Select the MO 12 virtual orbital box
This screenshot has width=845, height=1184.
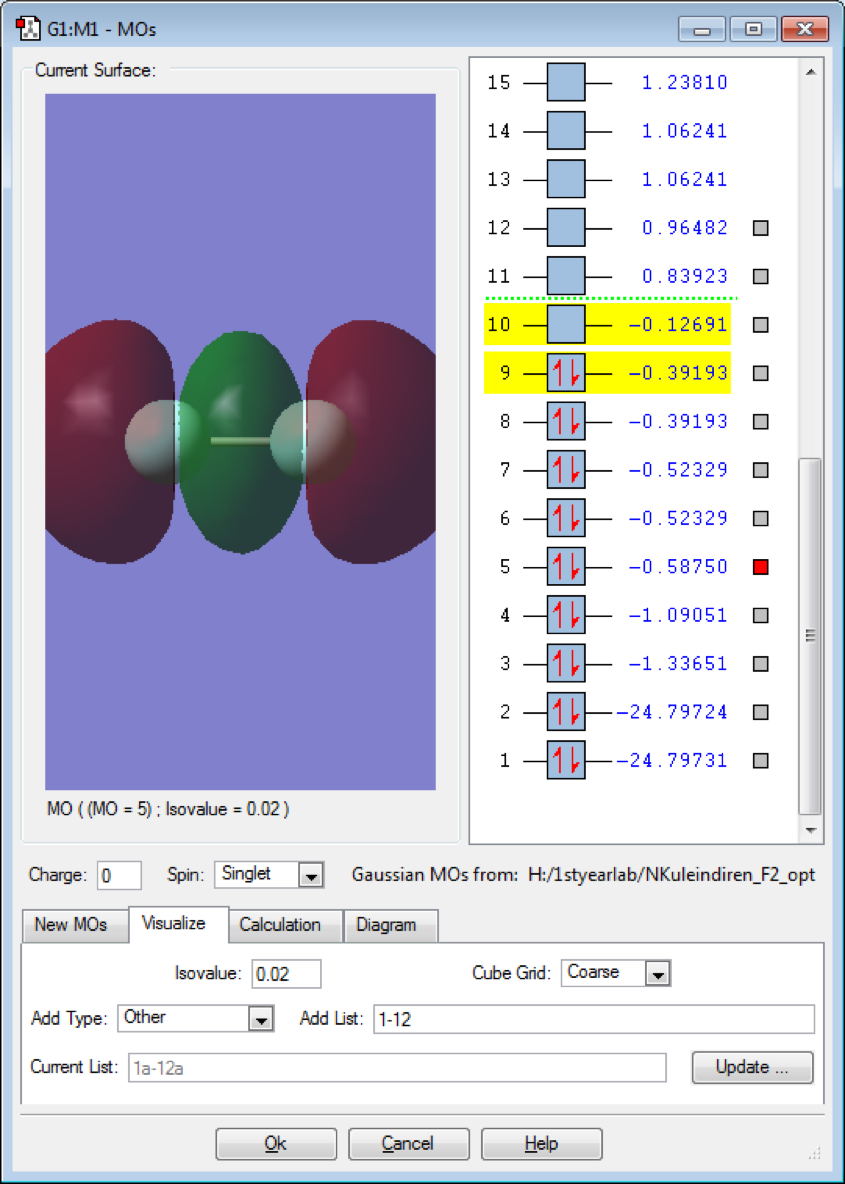click(x=566, y=228)
